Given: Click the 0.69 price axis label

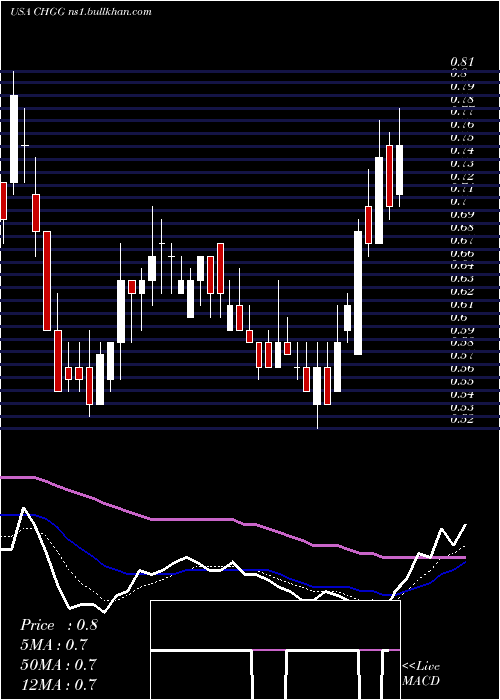Looking at the screenshot, I should click(462, 214).
